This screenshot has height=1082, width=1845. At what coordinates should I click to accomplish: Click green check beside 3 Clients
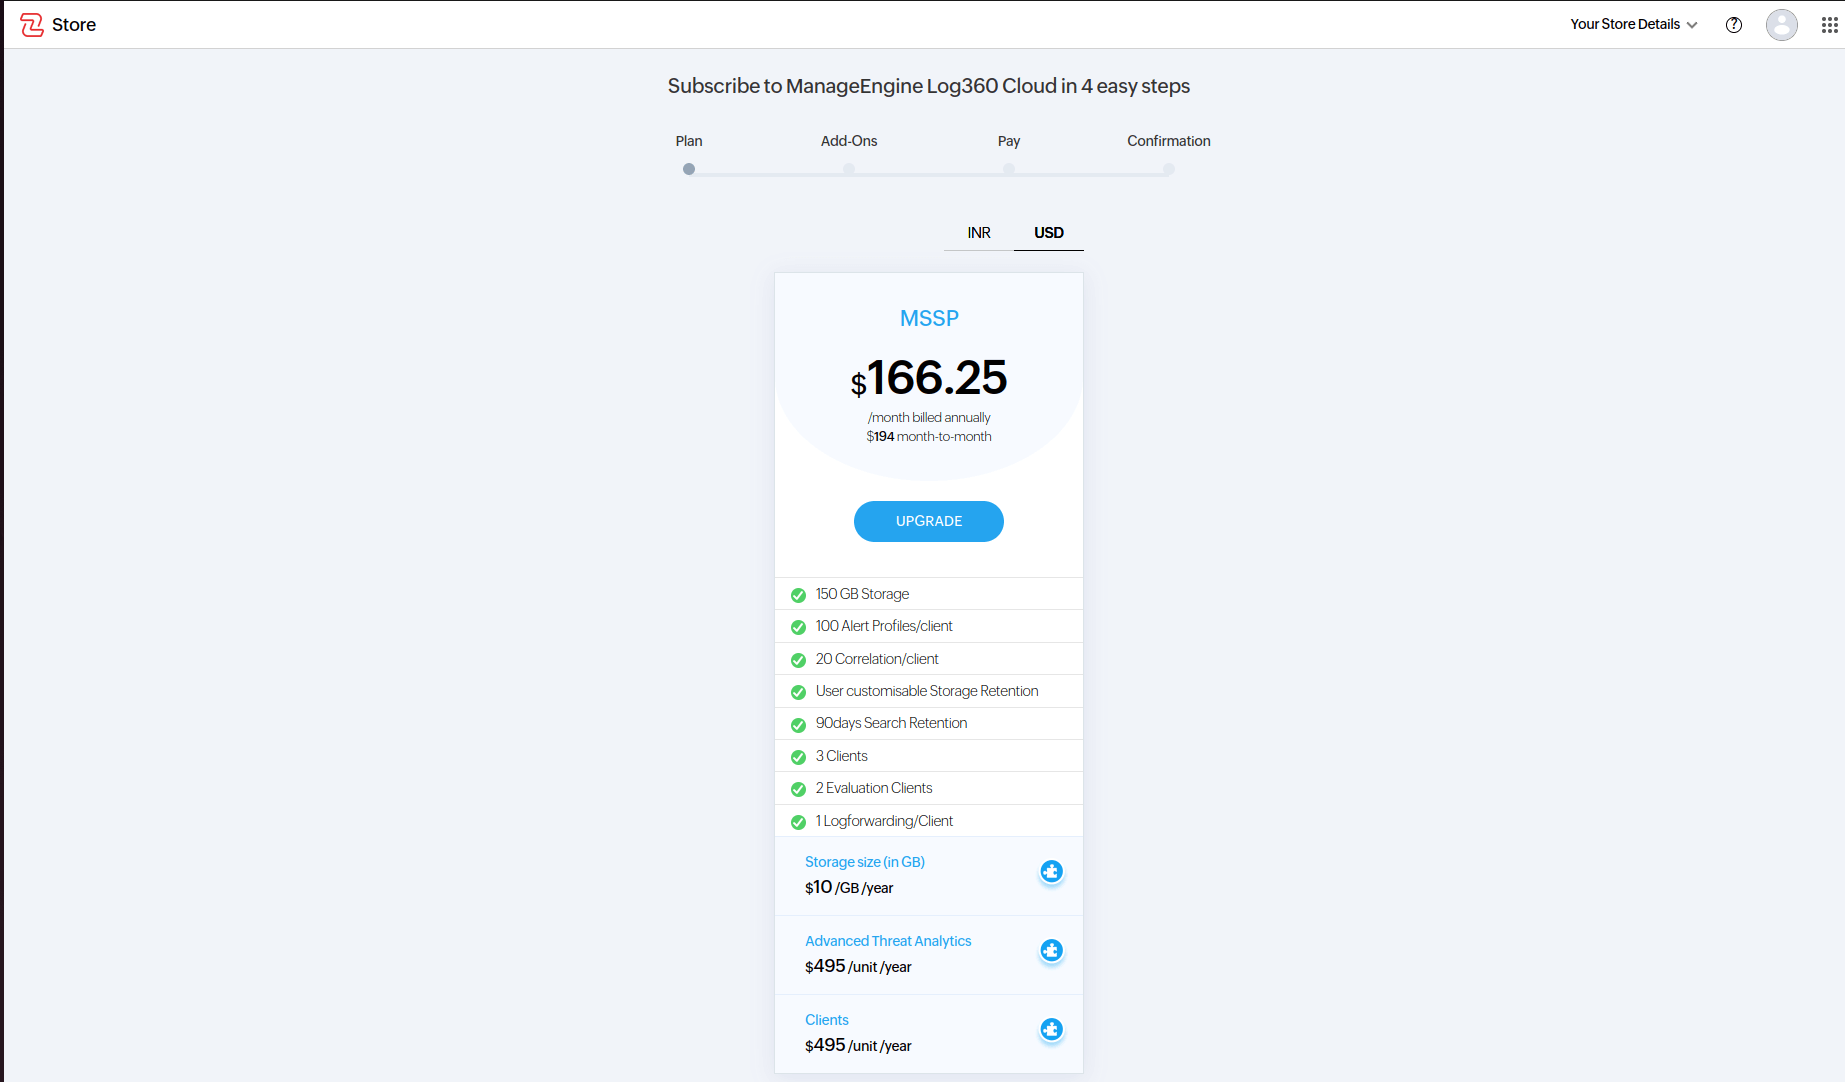[x=798, y=757]
